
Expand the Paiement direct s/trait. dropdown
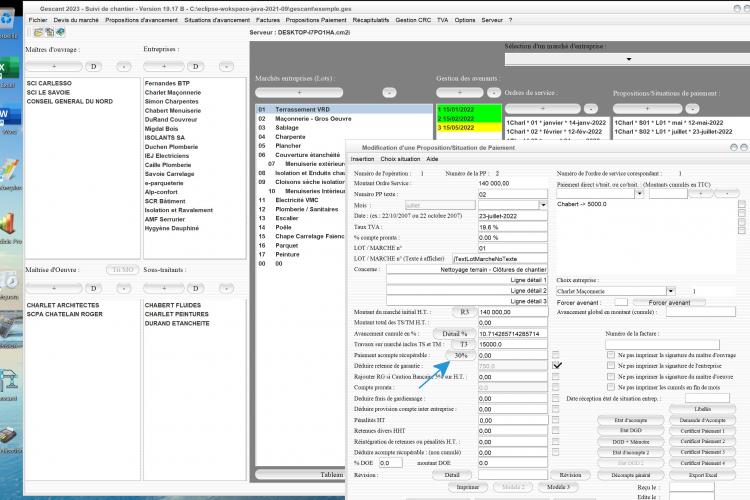640,193
